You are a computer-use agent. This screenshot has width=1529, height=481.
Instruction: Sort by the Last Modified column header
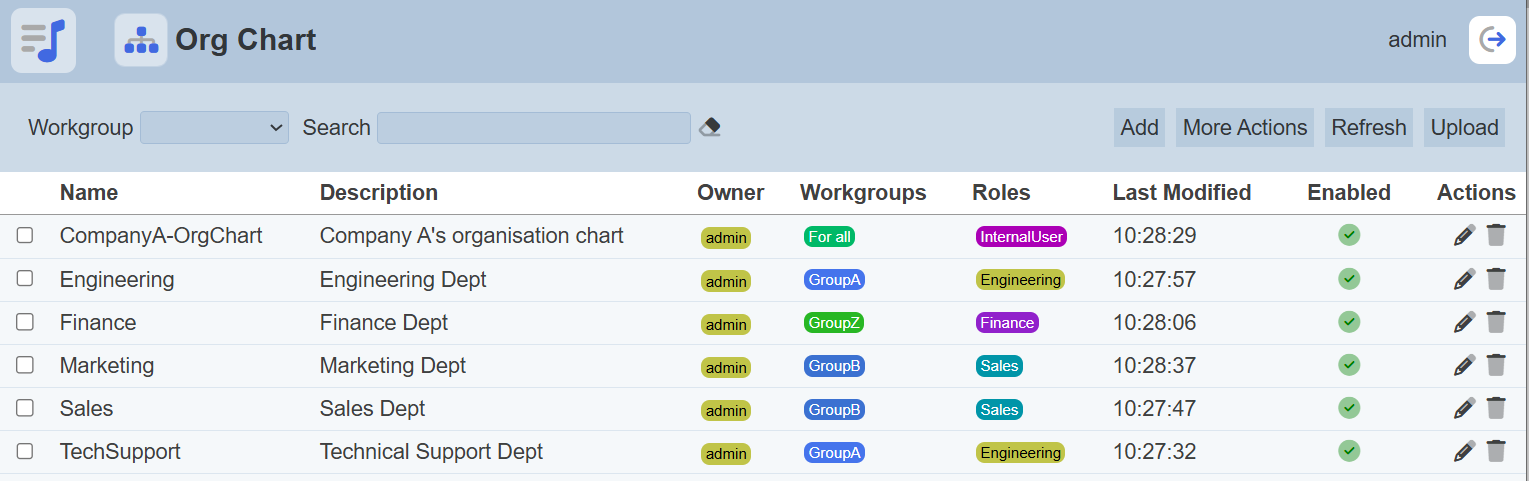click(1181, 192)
